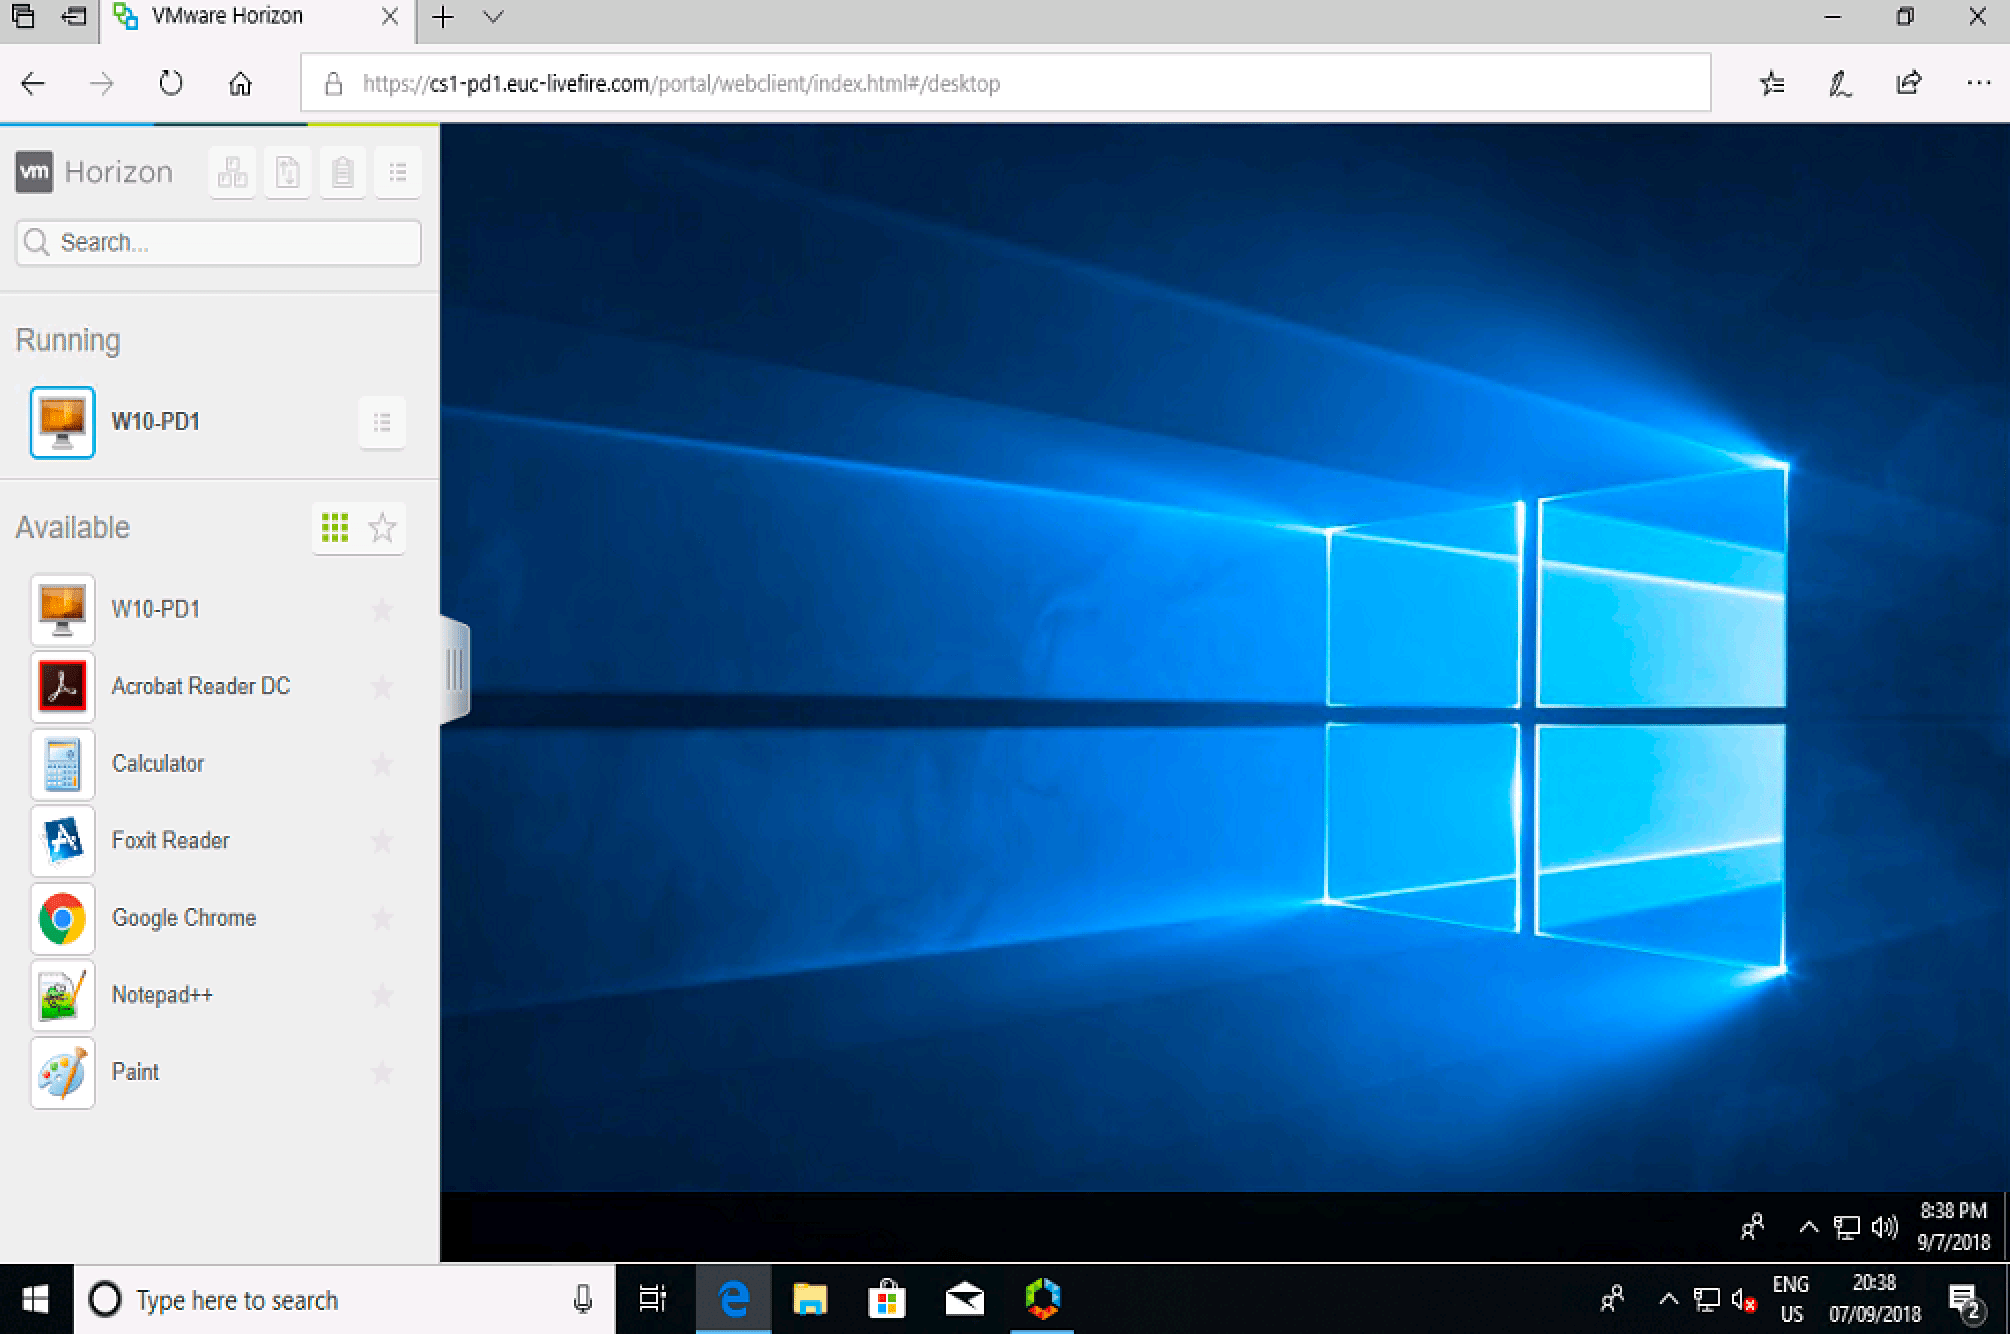The height and width of the screenshot is (1334, 2010).
Task: Click the Type here to search box
Action: pyautogui.click(x=344, y=1300)
